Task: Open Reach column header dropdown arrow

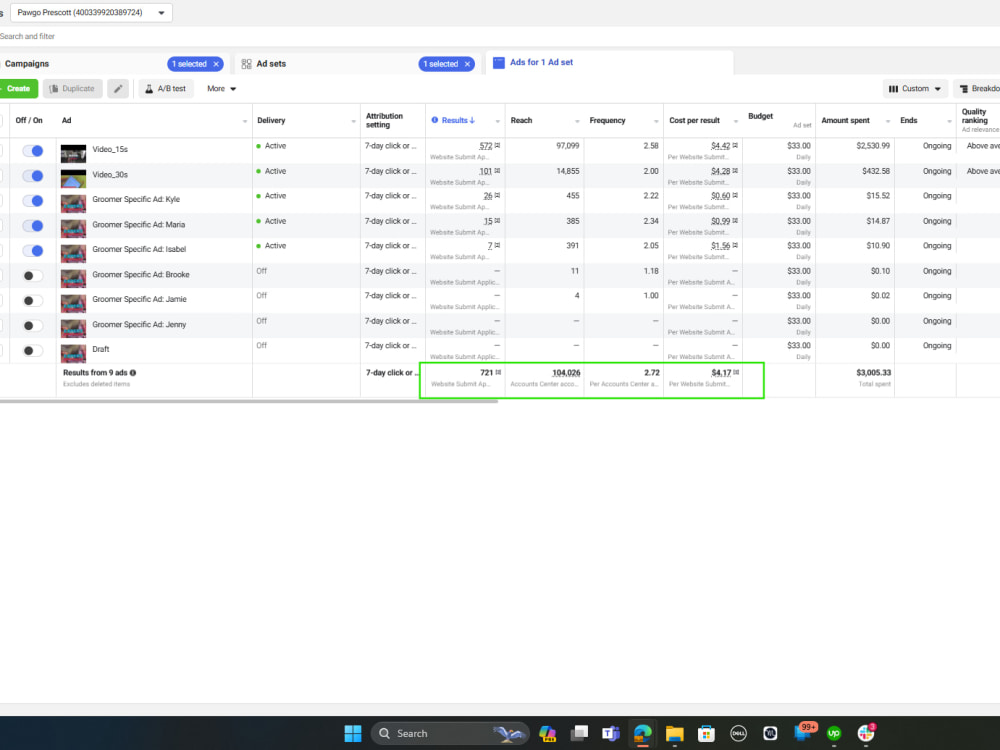Action: (577, 121)
